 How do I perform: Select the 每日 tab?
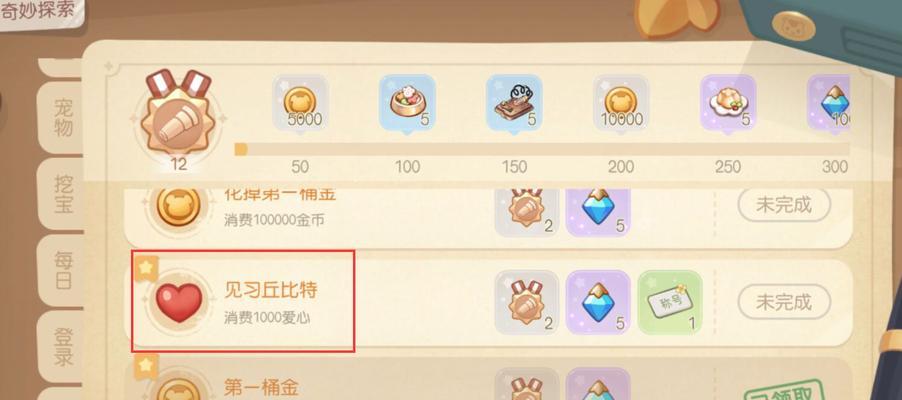tap(62, 271)
